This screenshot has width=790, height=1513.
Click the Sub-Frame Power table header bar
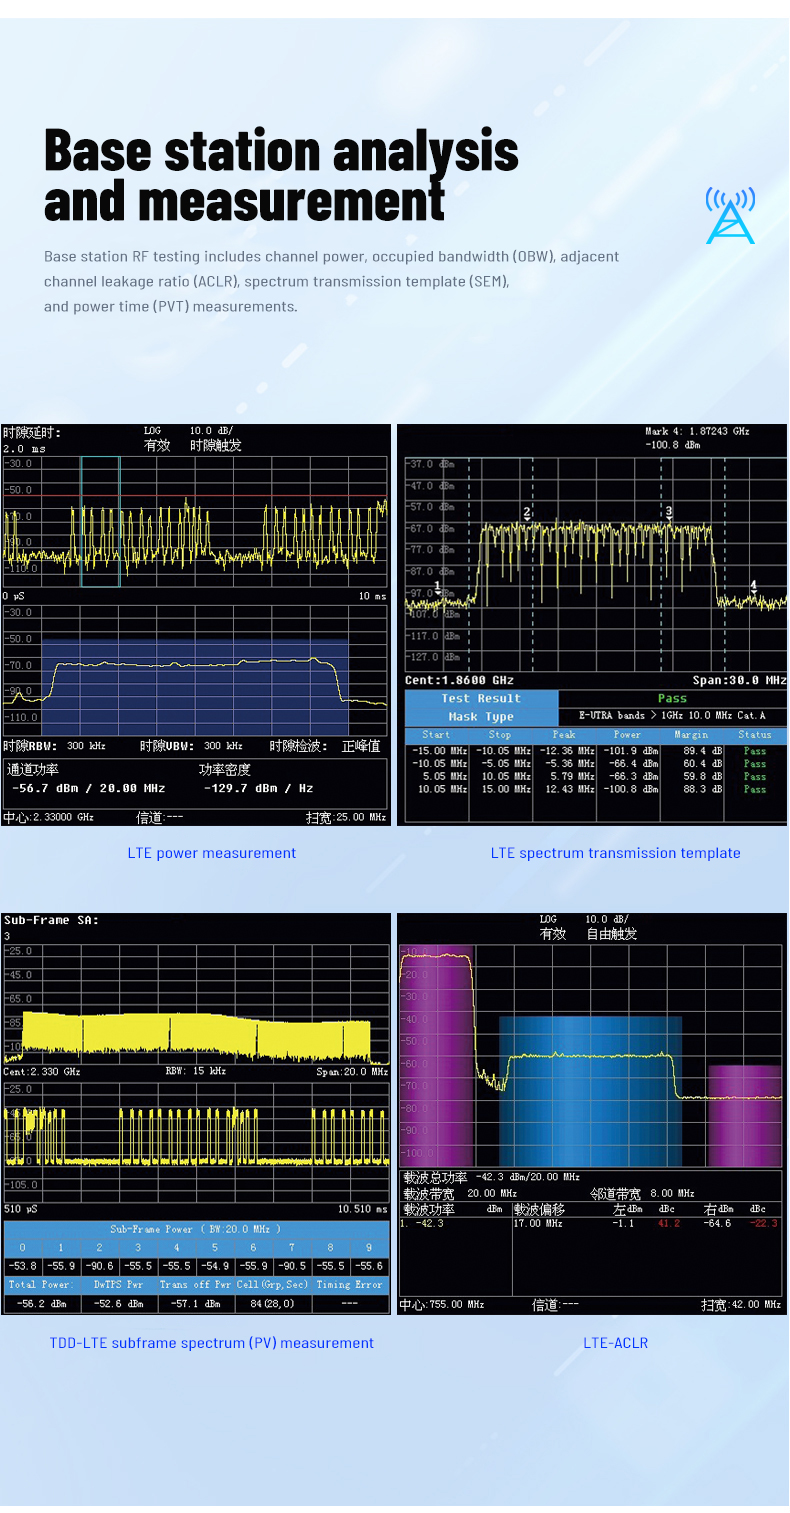click(x=196, y=1229)
